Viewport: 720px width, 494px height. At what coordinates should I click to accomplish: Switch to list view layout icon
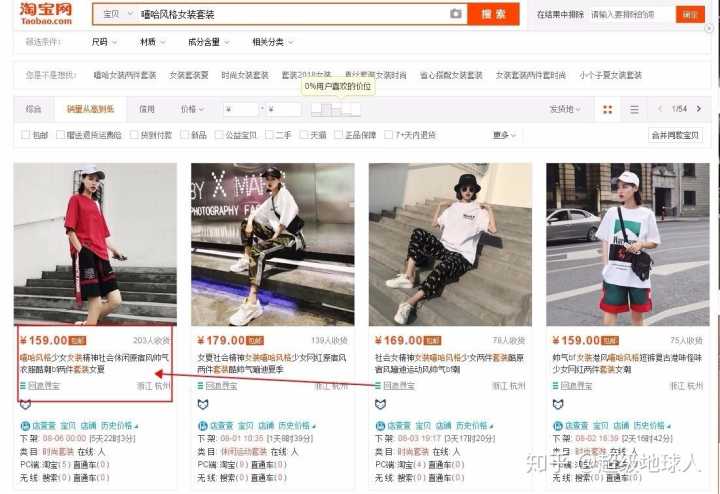[633, 109]
